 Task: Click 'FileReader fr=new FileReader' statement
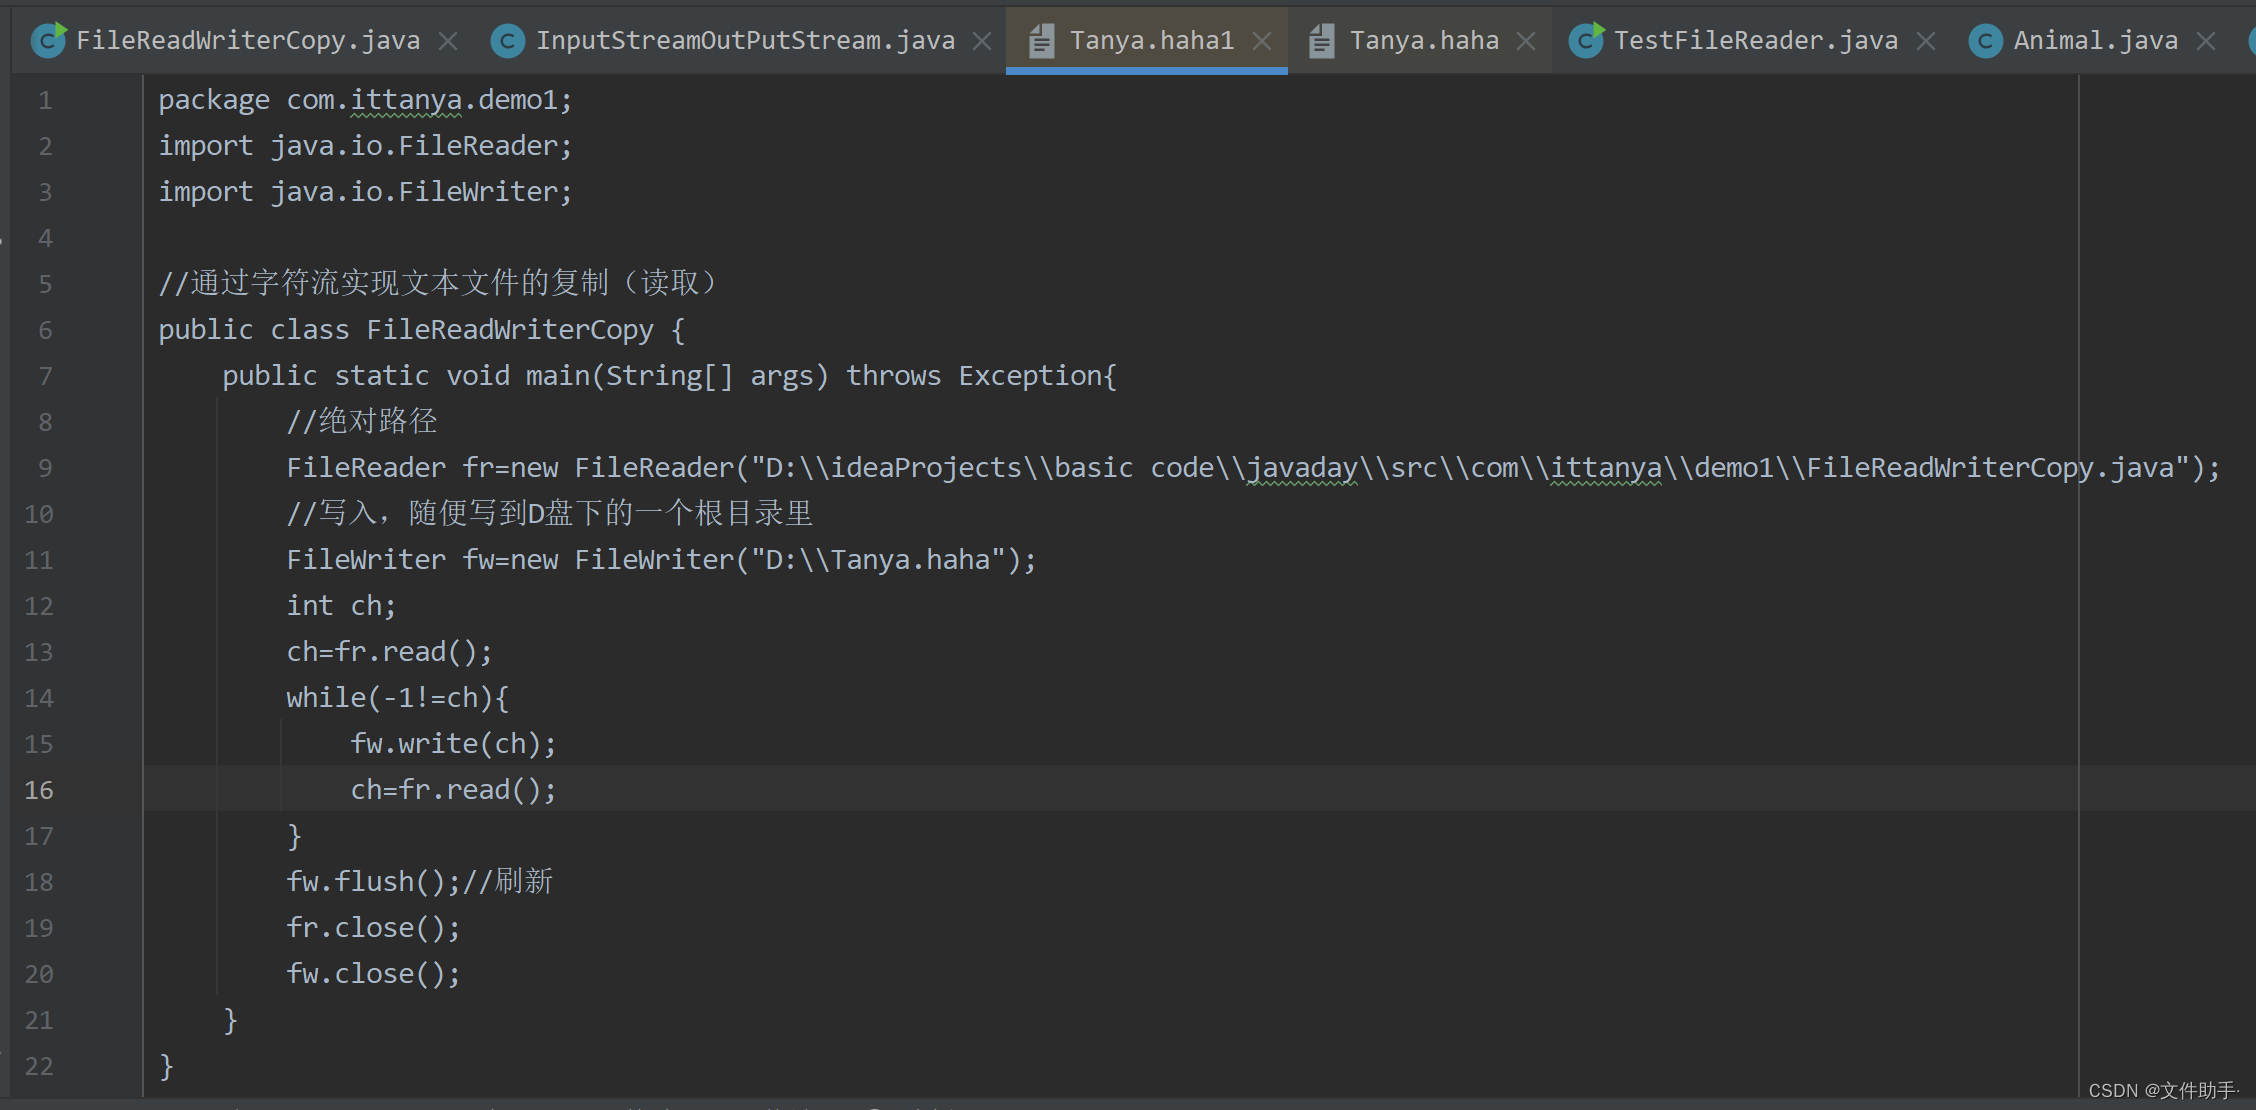[x=1253, y=468]
